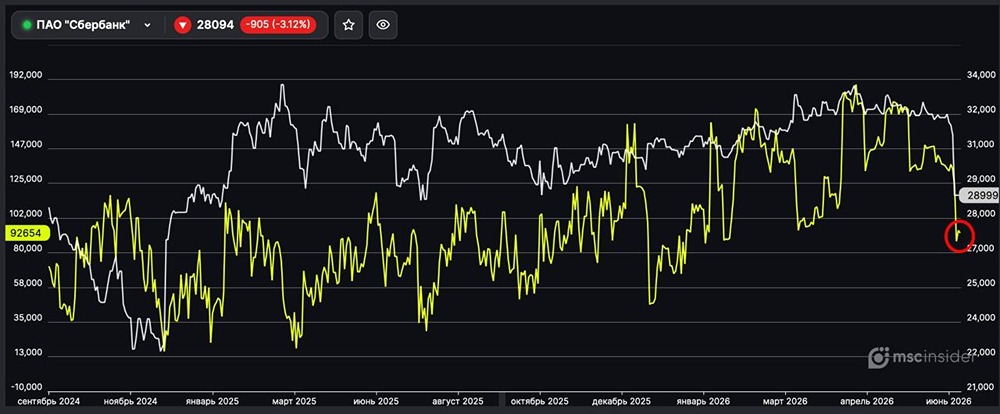Select left axis label 13,000
The image size is (1000, 414).
click(28, 353)
